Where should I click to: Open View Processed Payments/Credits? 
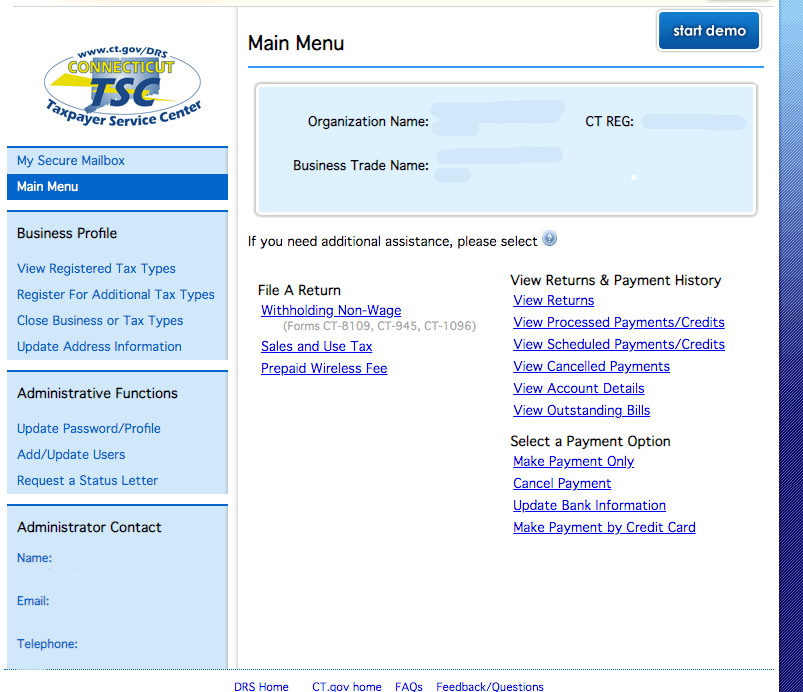(618, 323)
